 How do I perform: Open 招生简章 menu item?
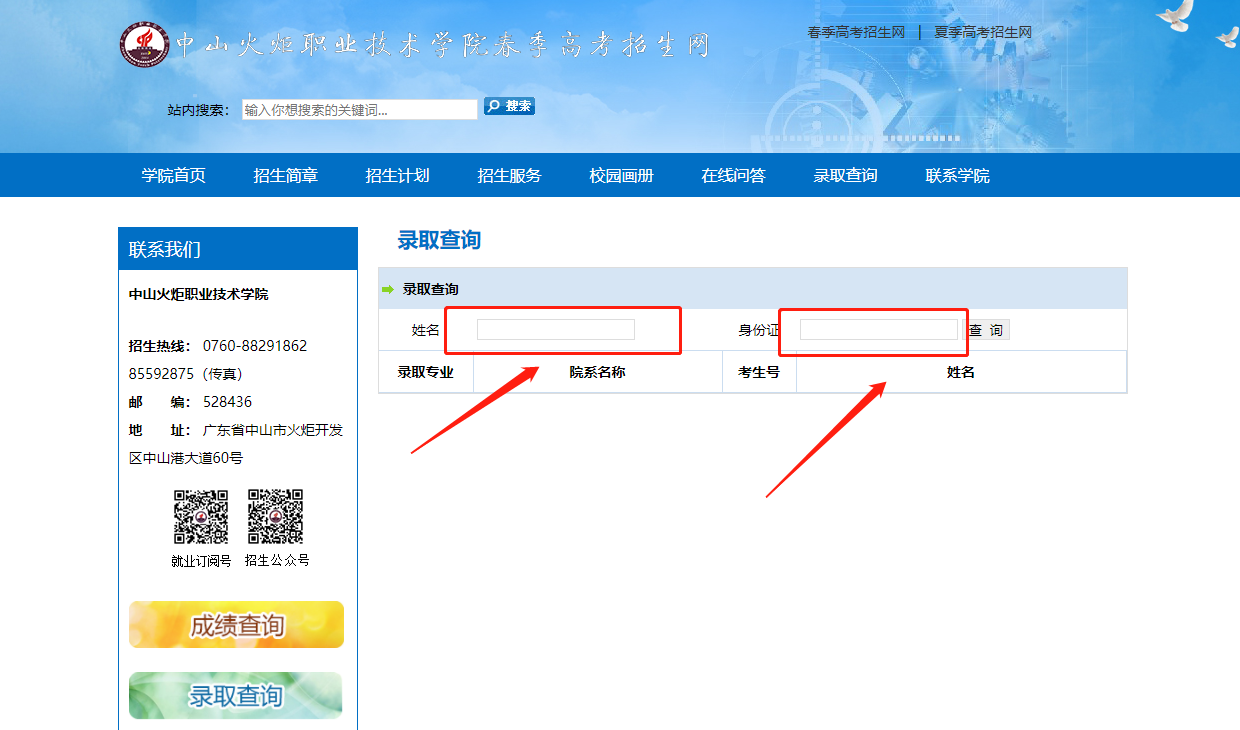tap(286, 176)
